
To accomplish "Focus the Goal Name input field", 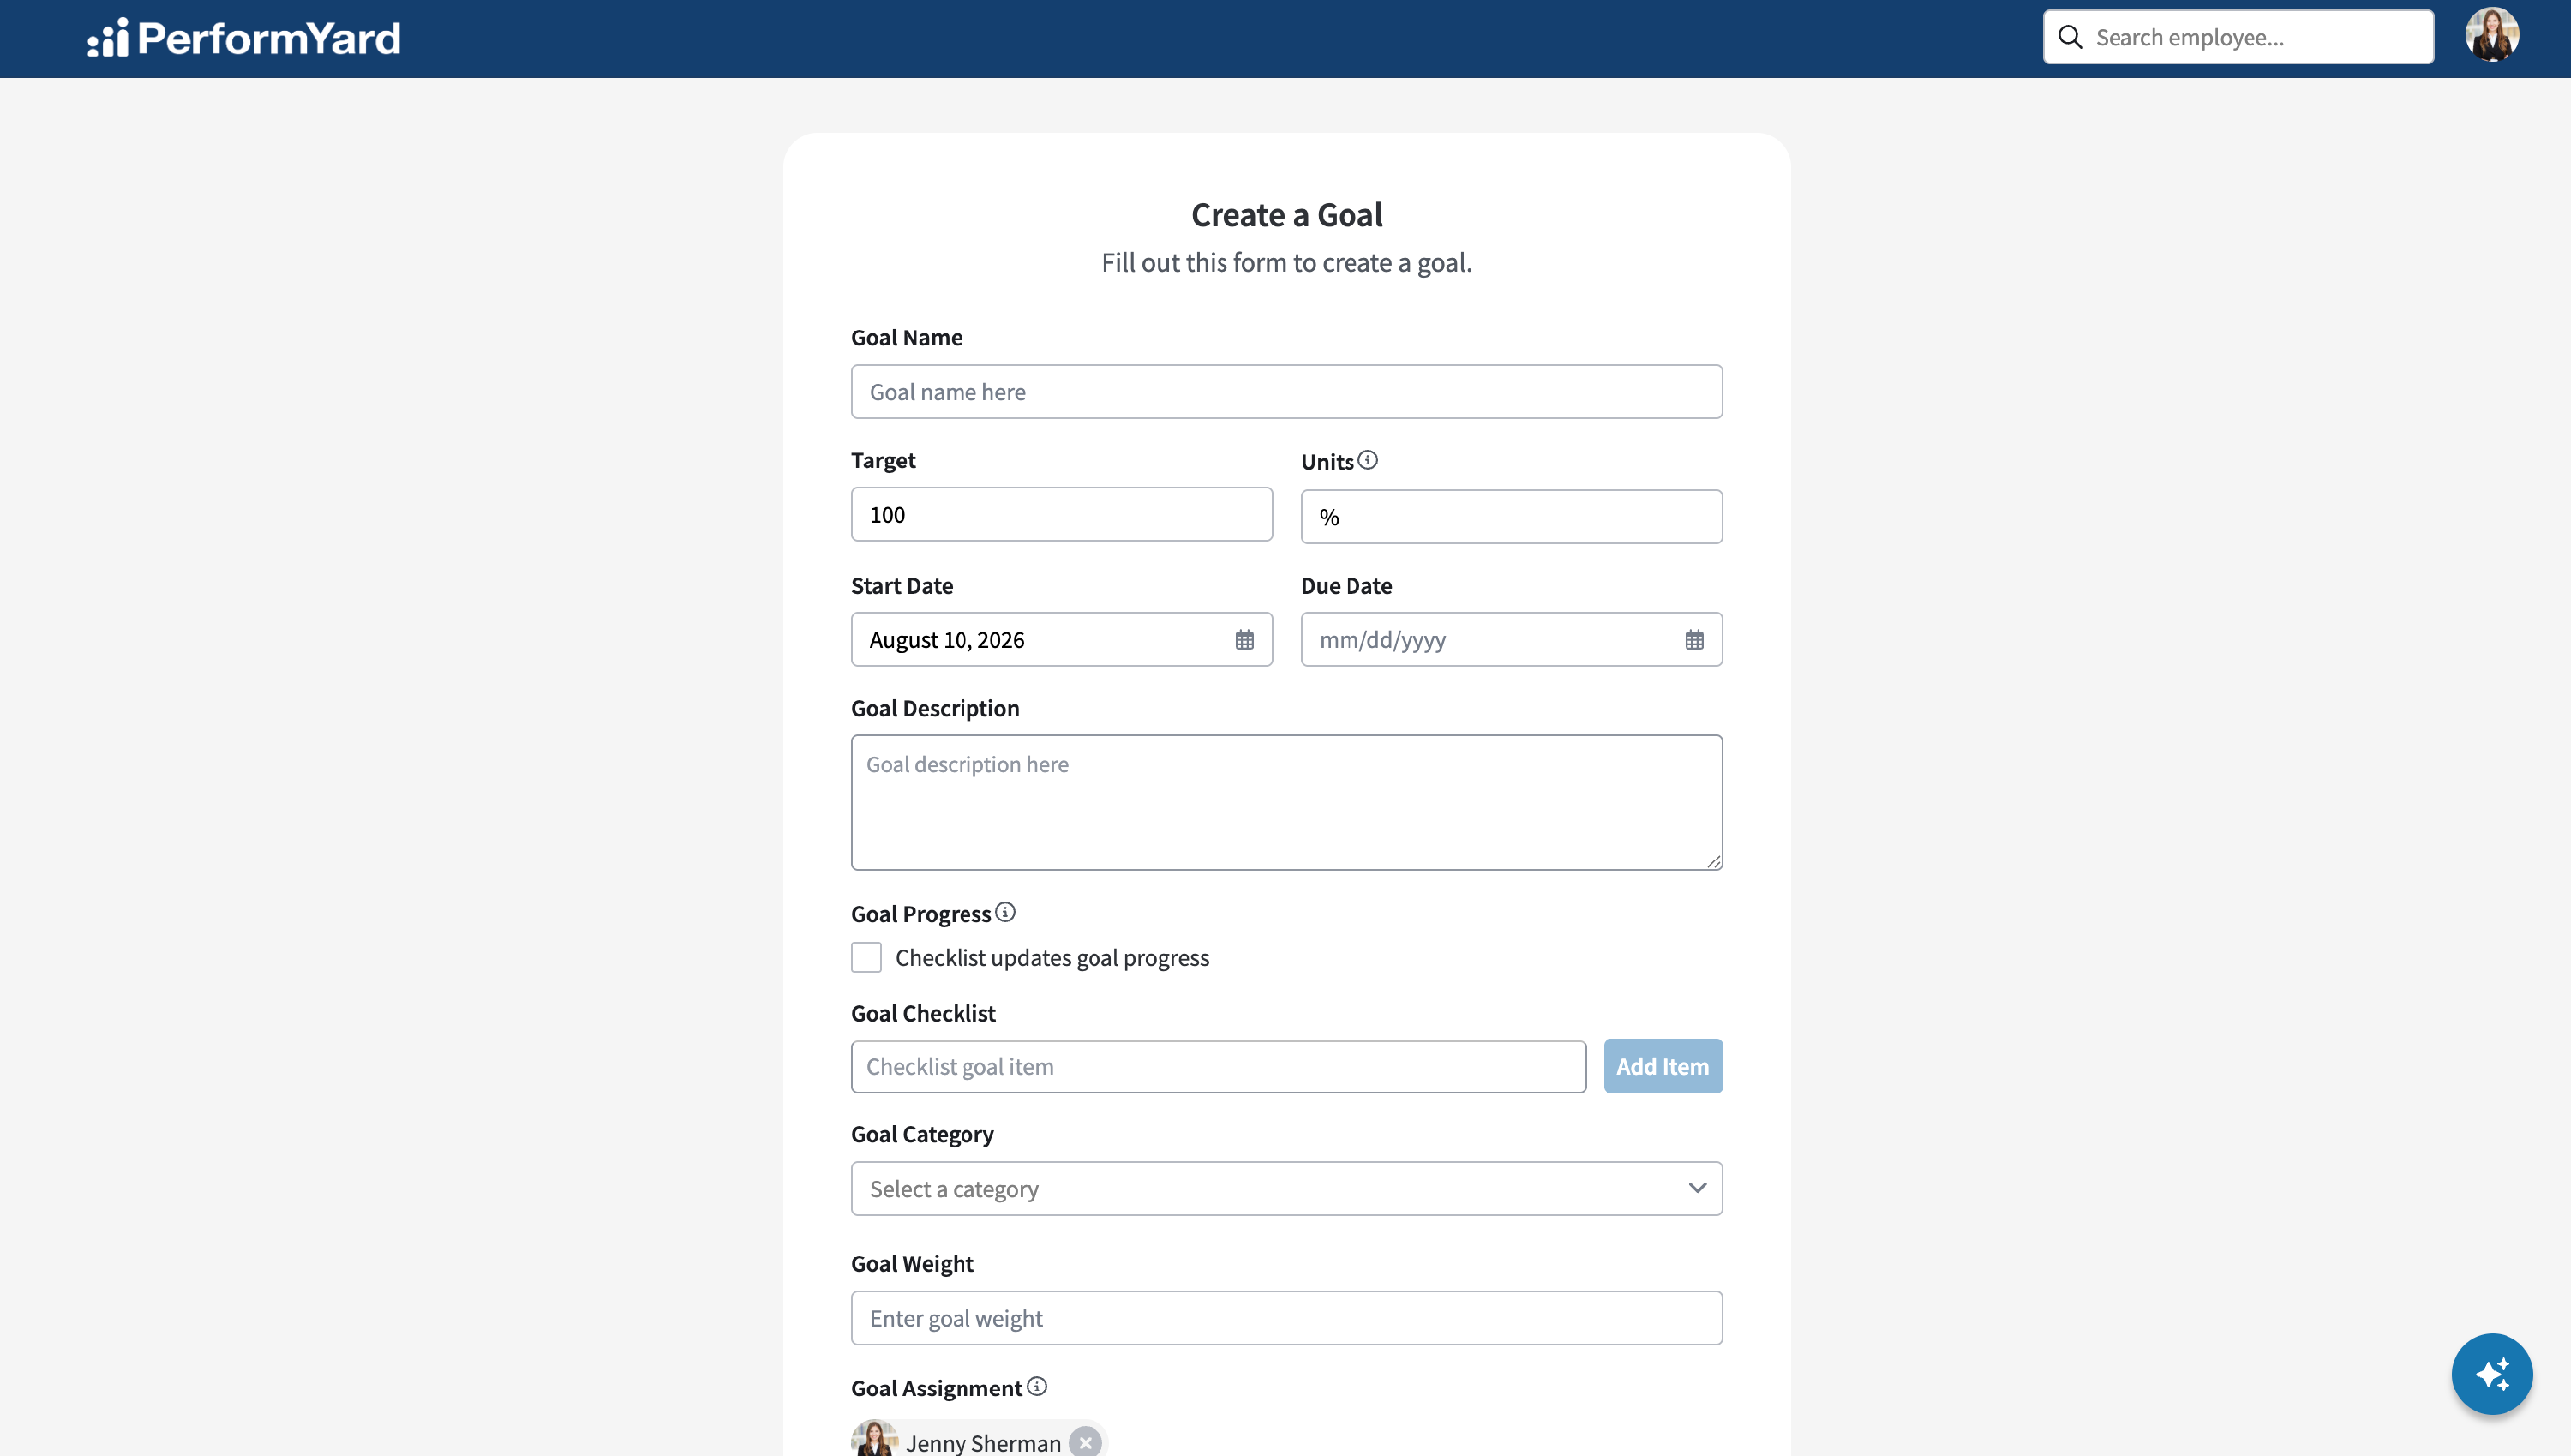I will (x=1286, y=392).
